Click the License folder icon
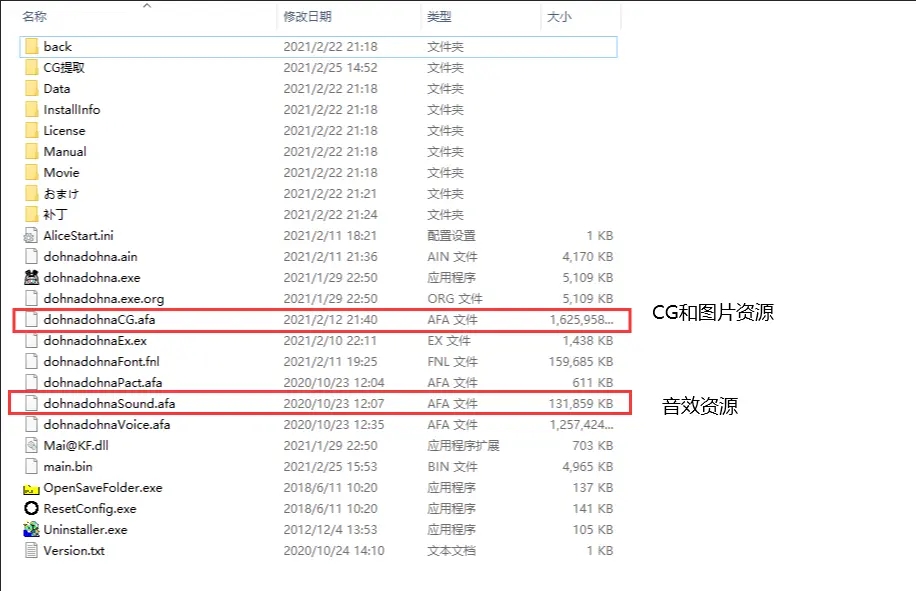The image size is (916, 591). click(x=32, y=131)
